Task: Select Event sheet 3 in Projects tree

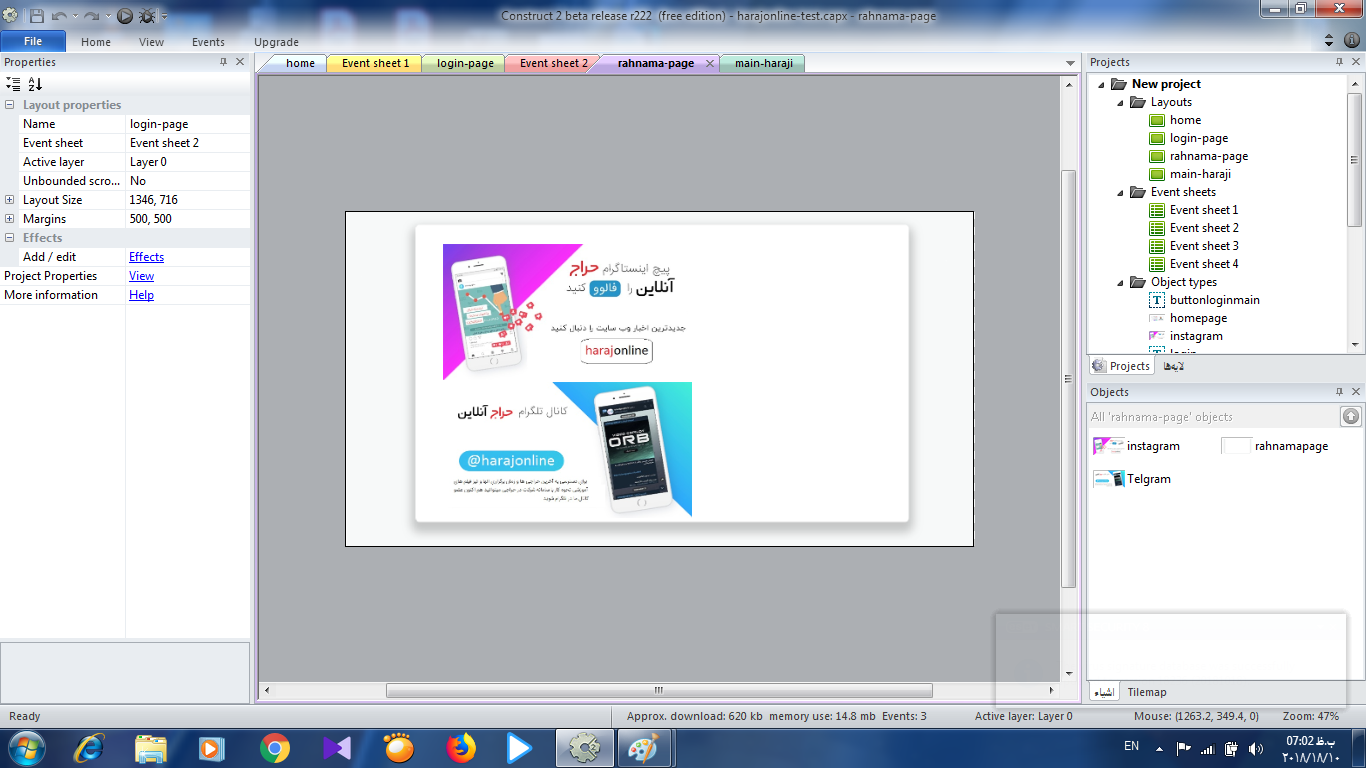Action: [x=1204, y=246]
